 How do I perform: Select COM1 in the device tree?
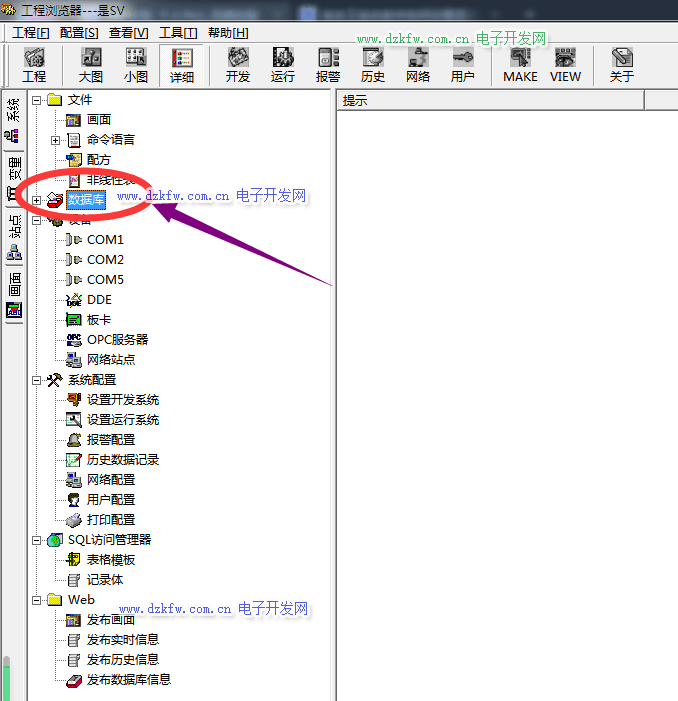(x=105, y=240)
